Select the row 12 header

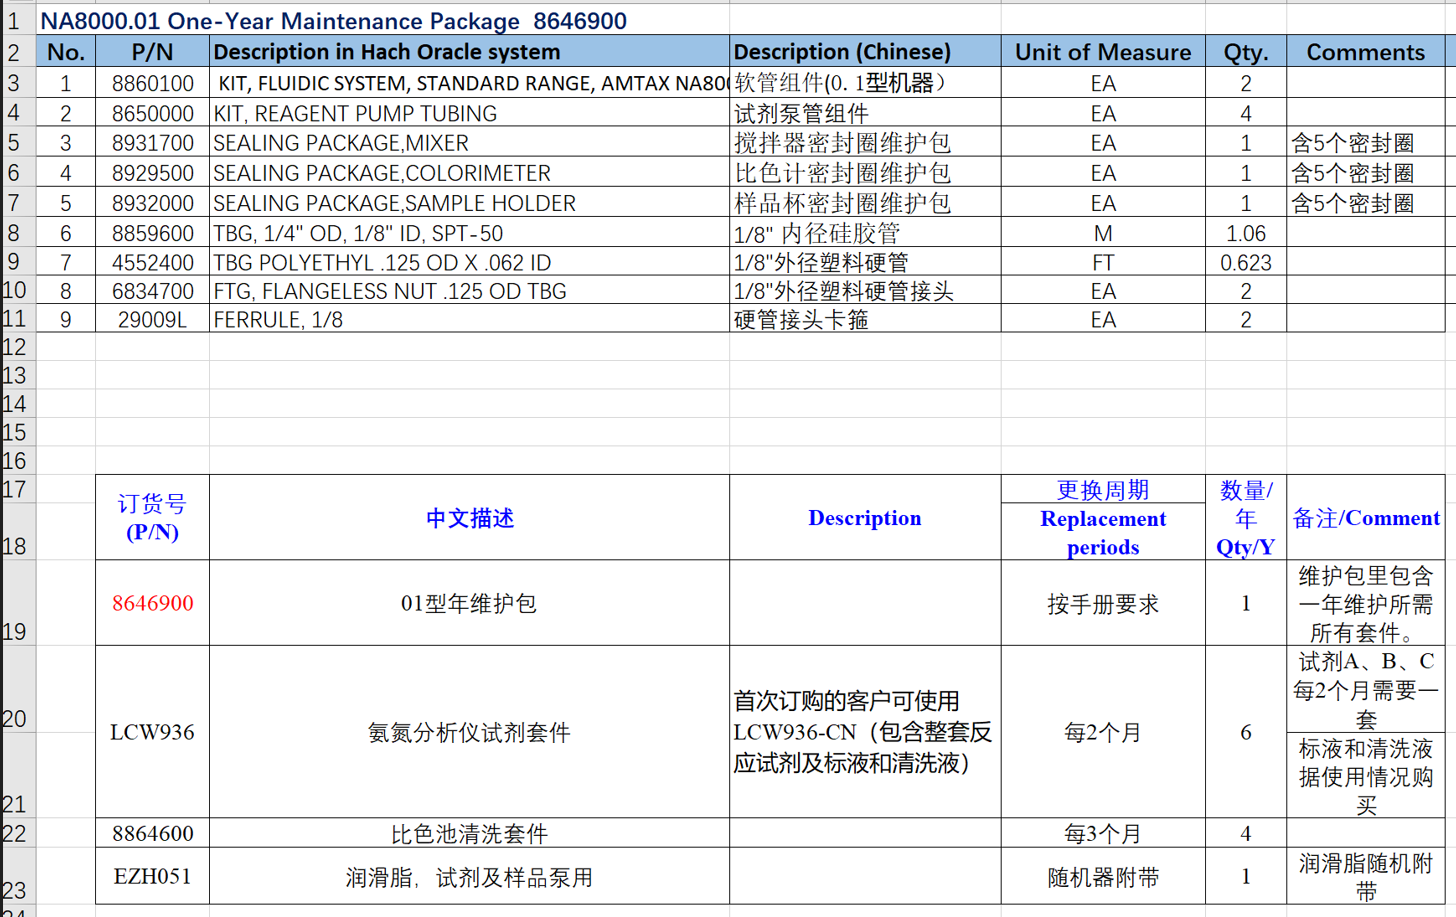click(15, 348)
